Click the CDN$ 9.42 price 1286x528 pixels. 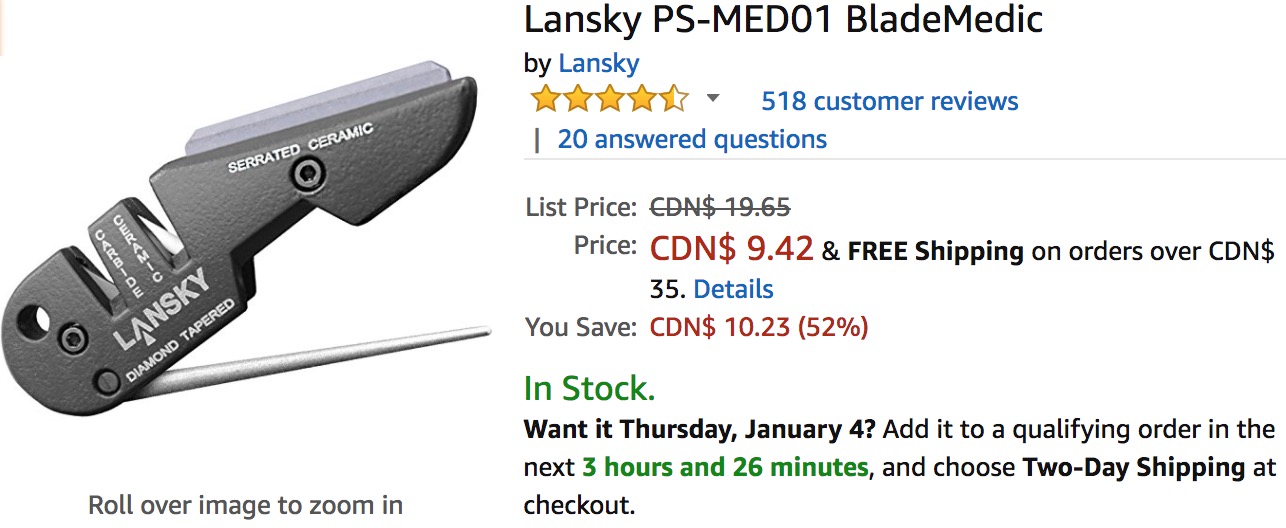(x=731, y=248)
